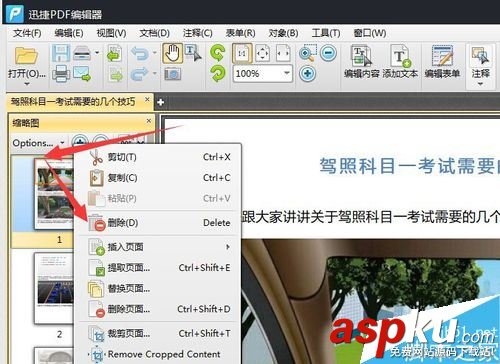Expand the dropdown arrow under 注释

click(480, 84)
